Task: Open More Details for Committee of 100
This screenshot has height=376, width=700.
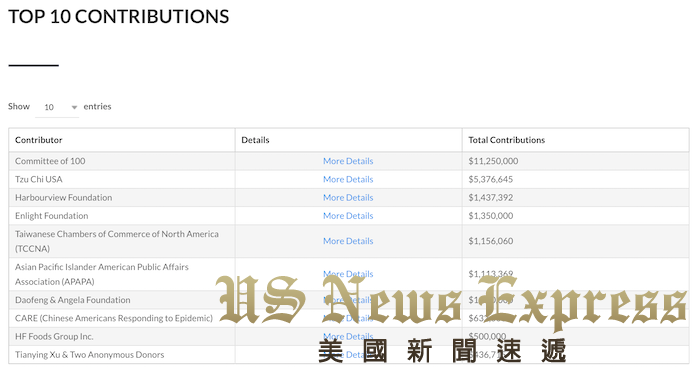Action: click(348, 161)
